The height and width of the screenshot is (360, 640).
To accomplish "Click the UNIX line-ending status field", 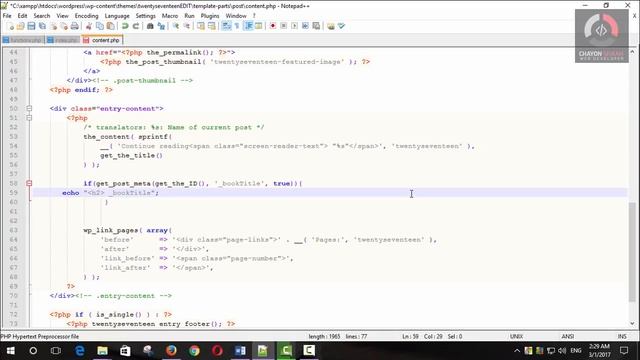I will [516, 337].
